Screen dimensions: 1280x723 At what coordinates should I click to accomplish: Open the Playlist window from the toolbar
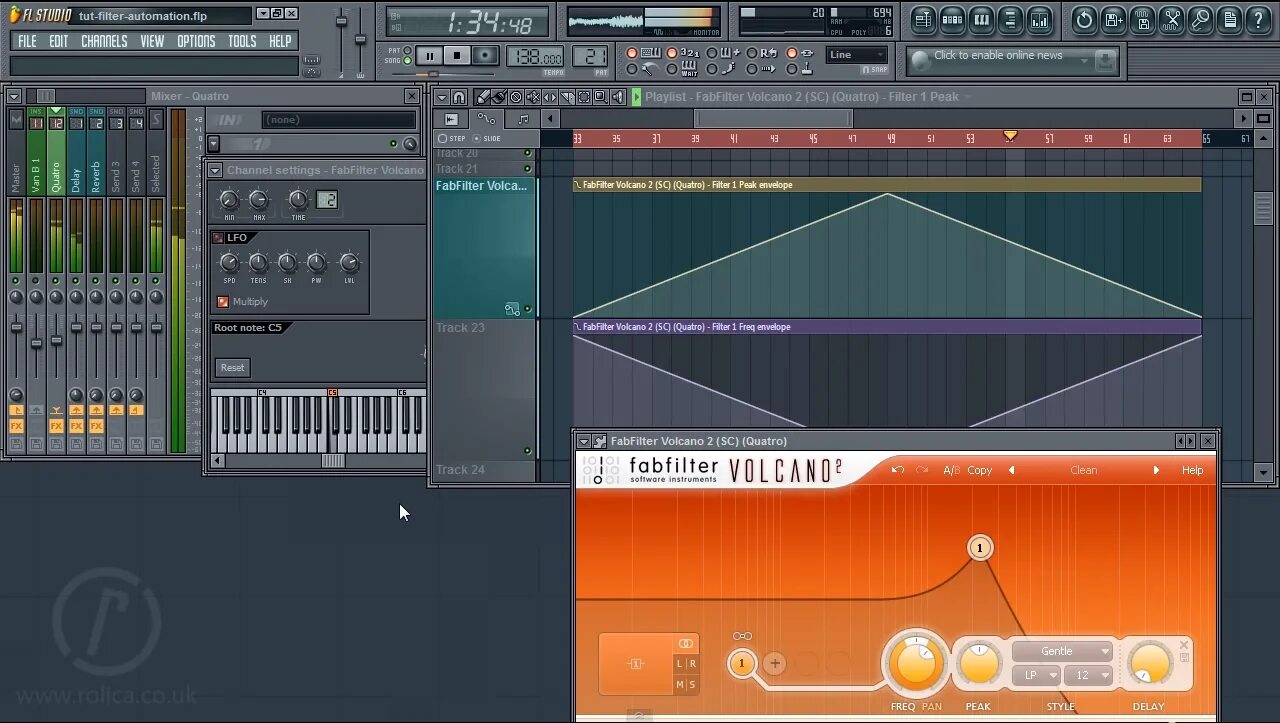tap(923, 19)
